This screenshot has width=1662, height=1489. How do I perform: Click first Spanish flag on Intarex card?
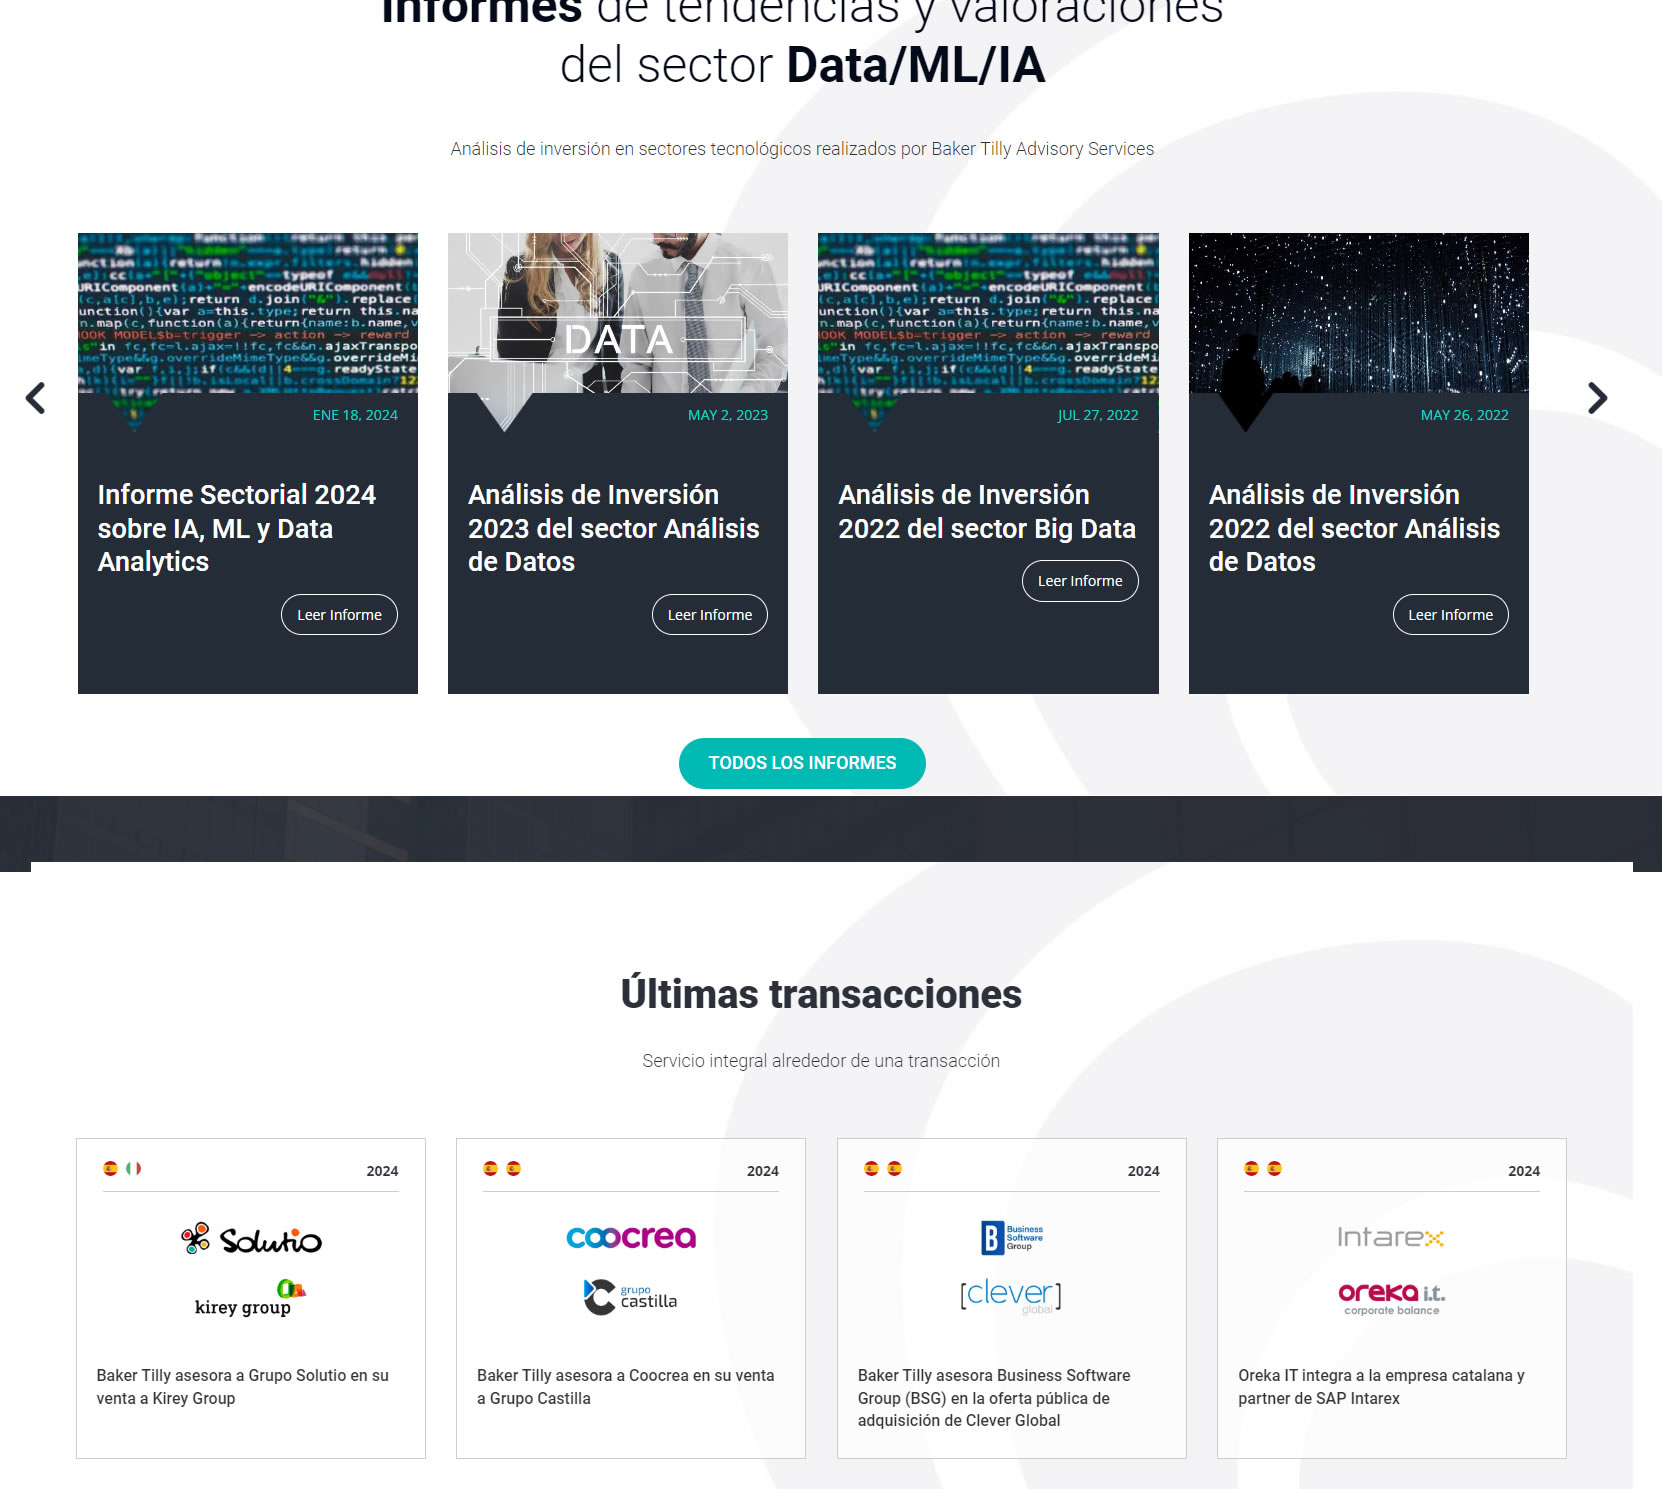1252,1168
